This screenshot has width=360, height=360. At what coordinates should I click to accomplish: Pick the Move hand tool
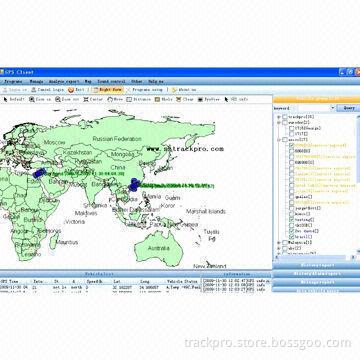(x=110, y=99)
